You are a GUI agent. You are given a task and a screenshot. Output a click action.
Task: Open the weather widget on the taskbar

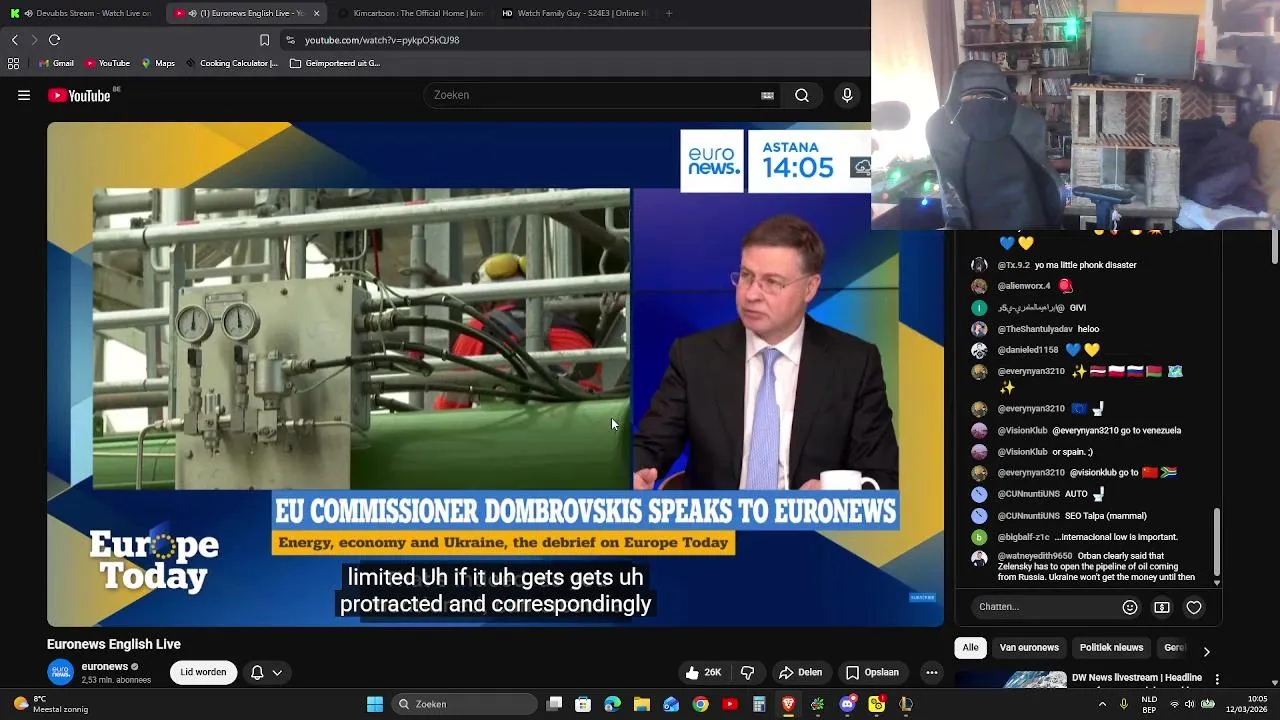coord(50,704)
